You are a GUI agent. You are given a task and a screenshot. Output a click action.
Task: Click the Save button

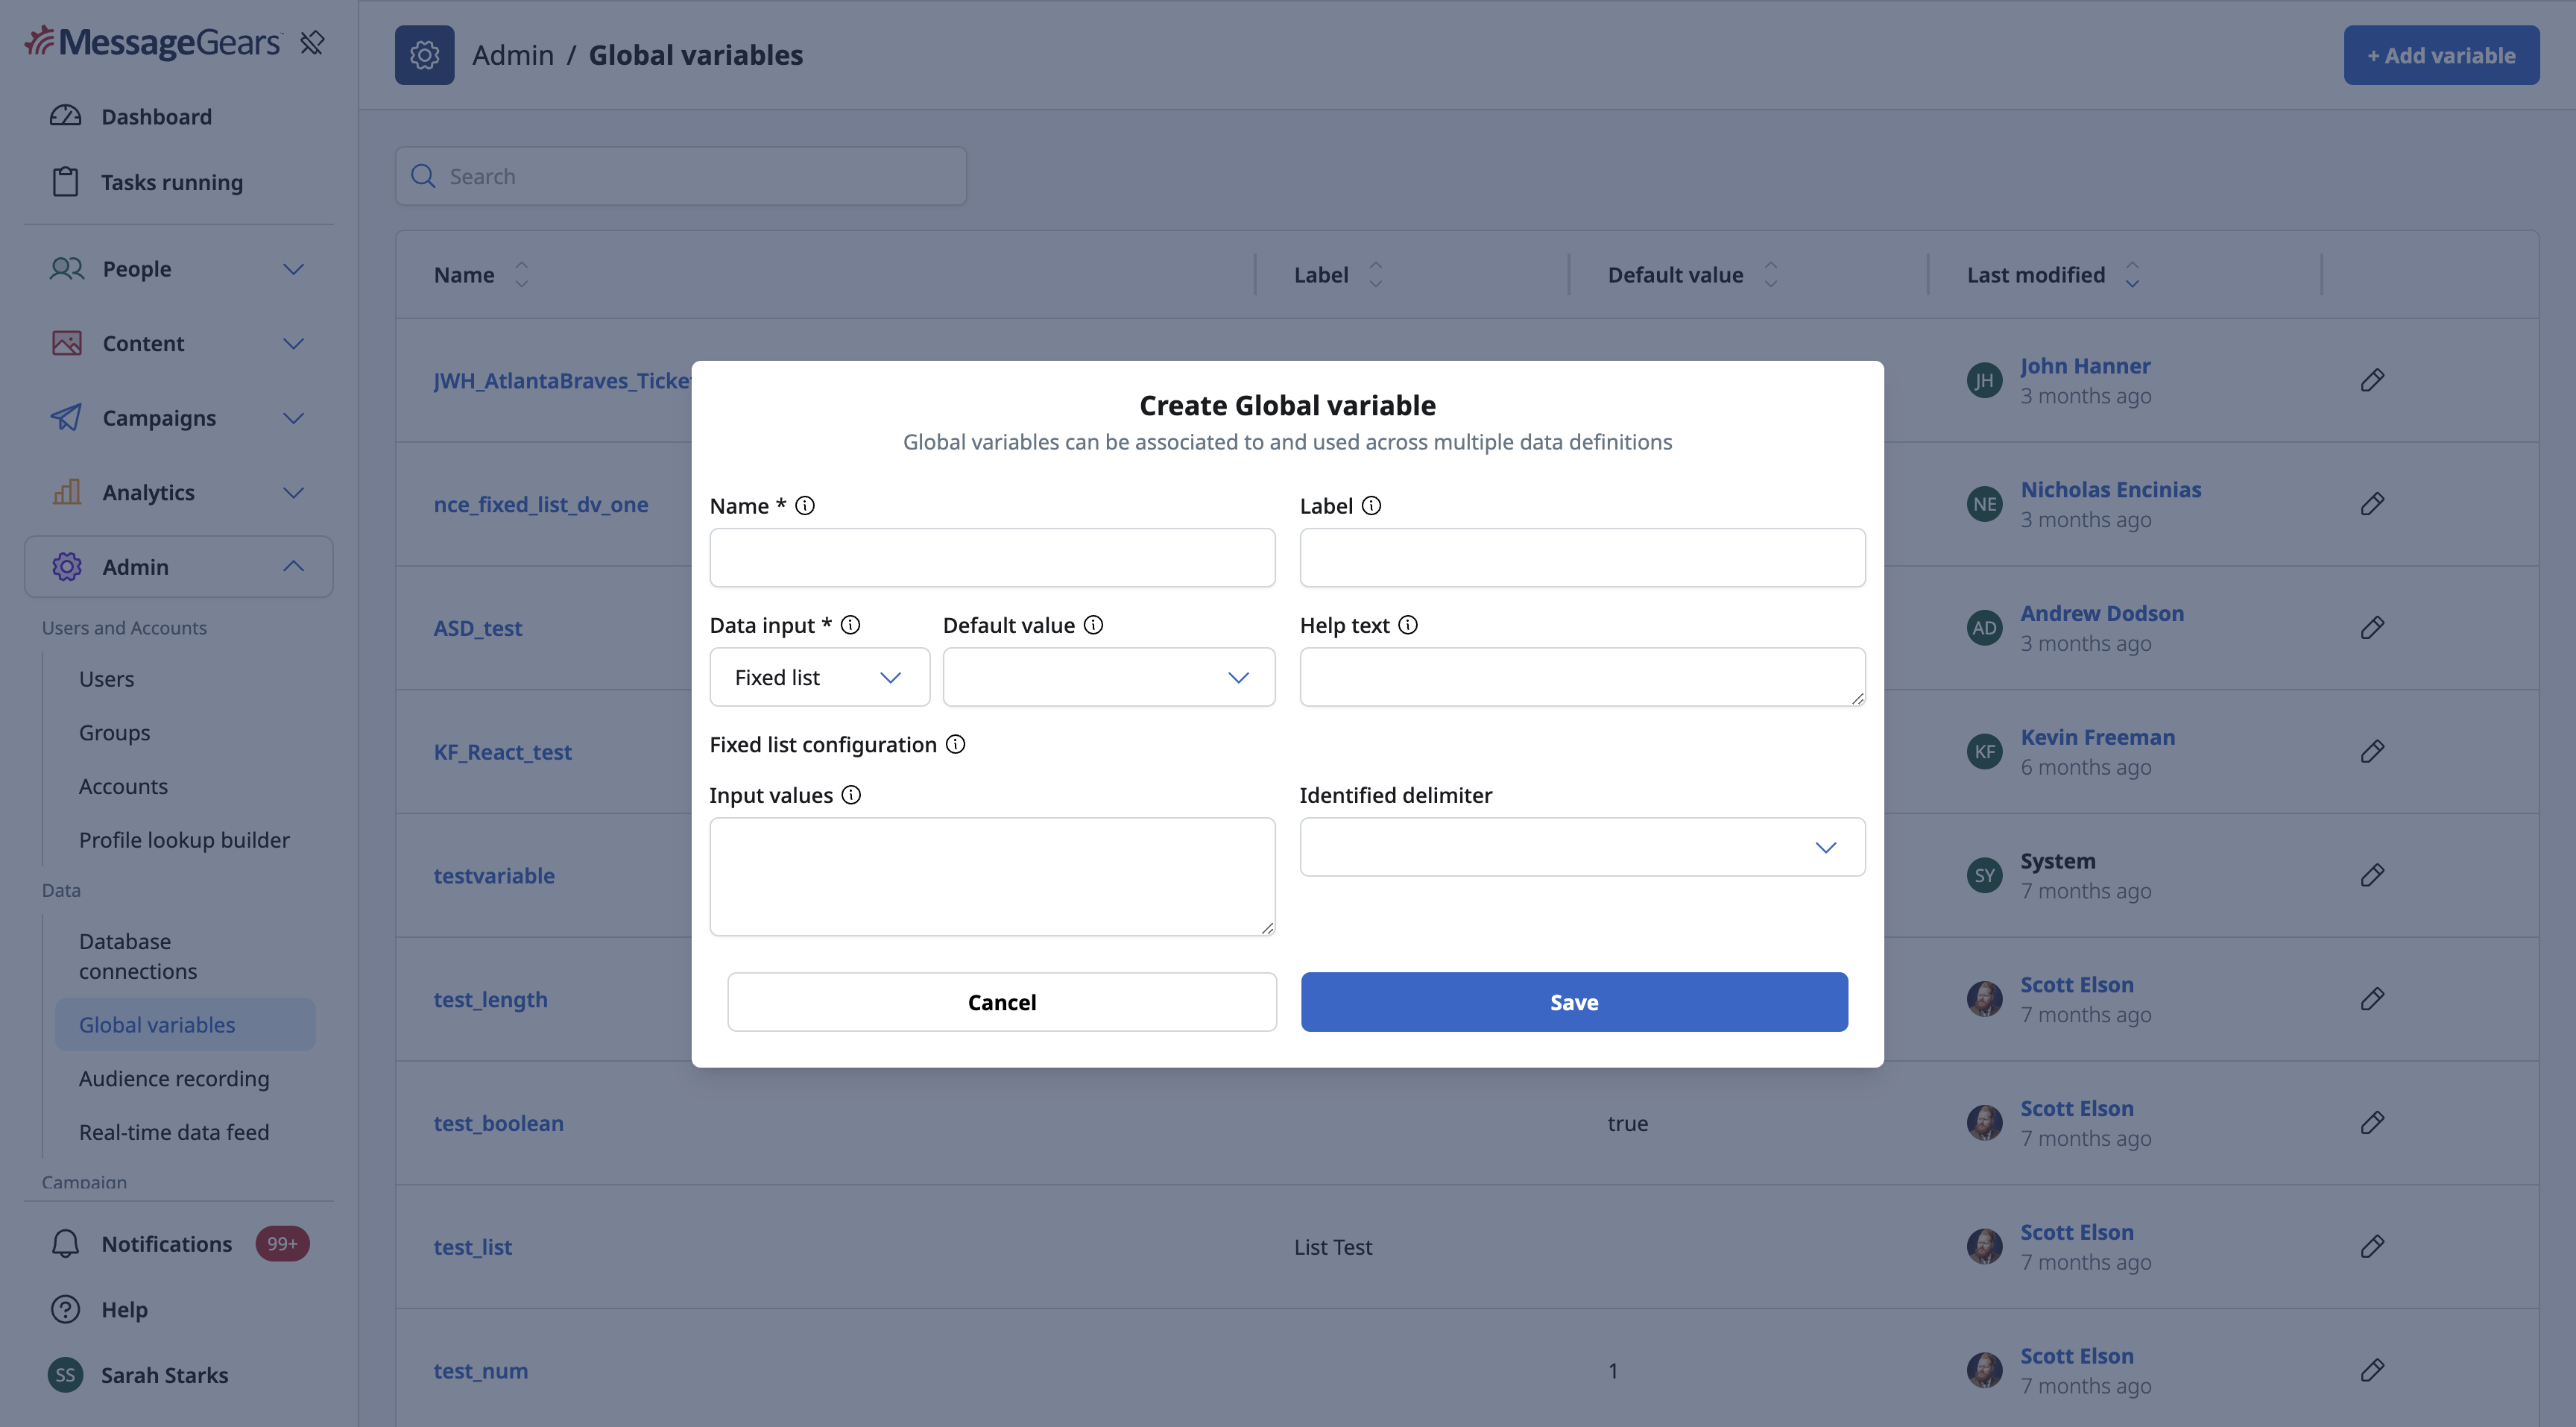(1574, 1002)
